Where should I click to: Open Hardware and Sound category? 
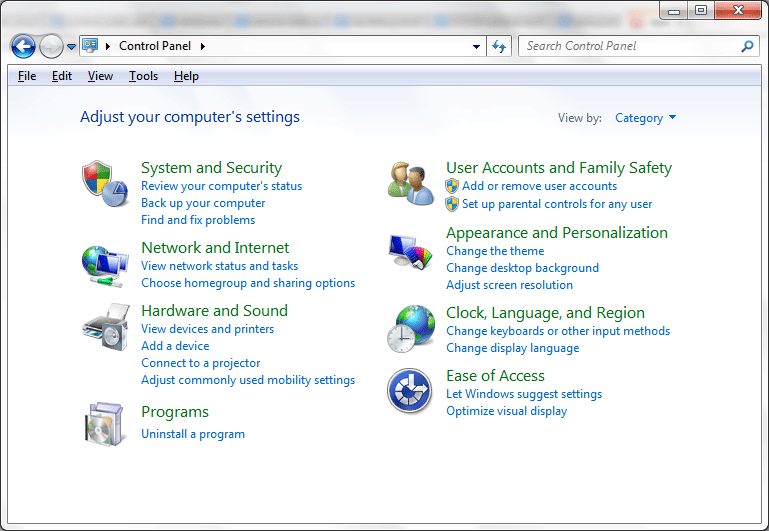tap(214, 311)
